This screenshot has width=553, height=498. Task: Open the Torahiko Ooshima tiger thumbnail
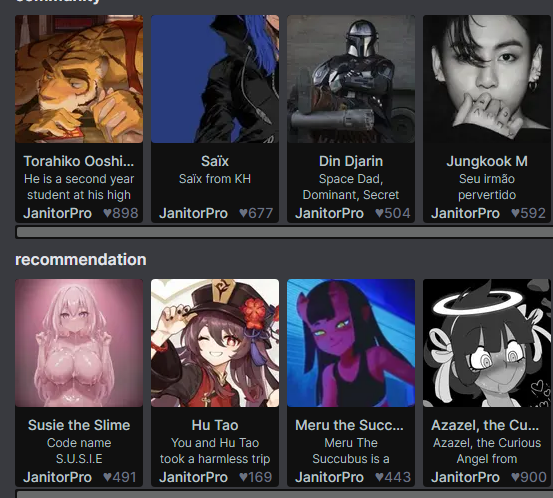point(79,79)
